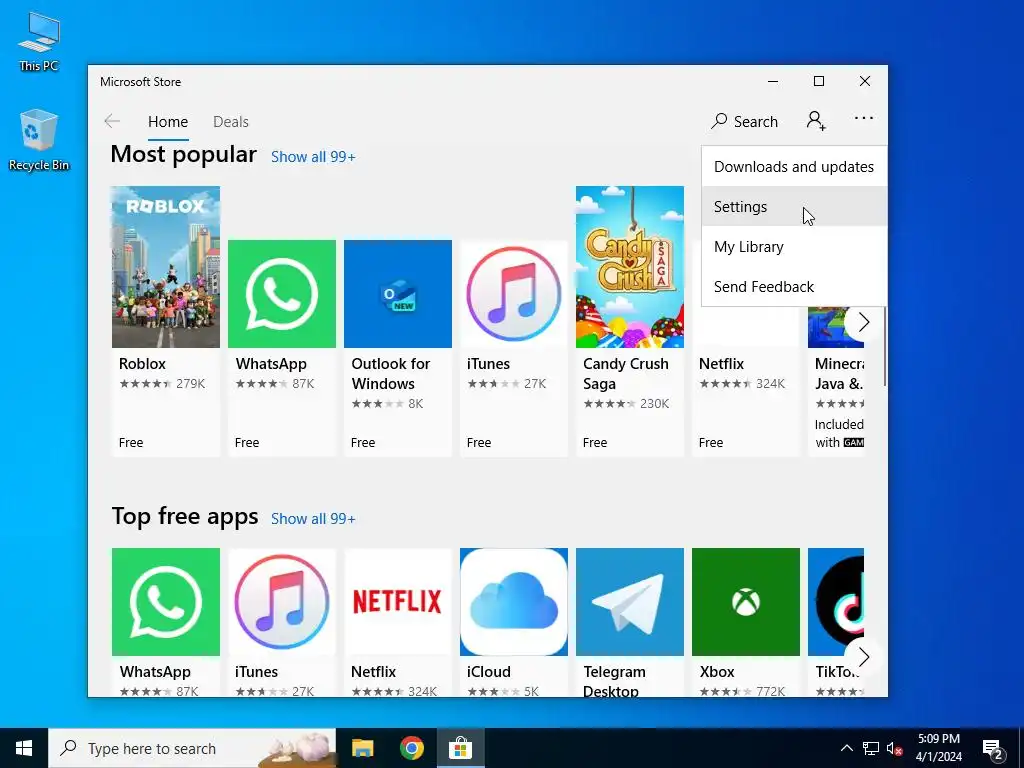Click the Top free apps heading
Image resolution: width=1024 pixels, height=768 pixels.
(185, 516)
